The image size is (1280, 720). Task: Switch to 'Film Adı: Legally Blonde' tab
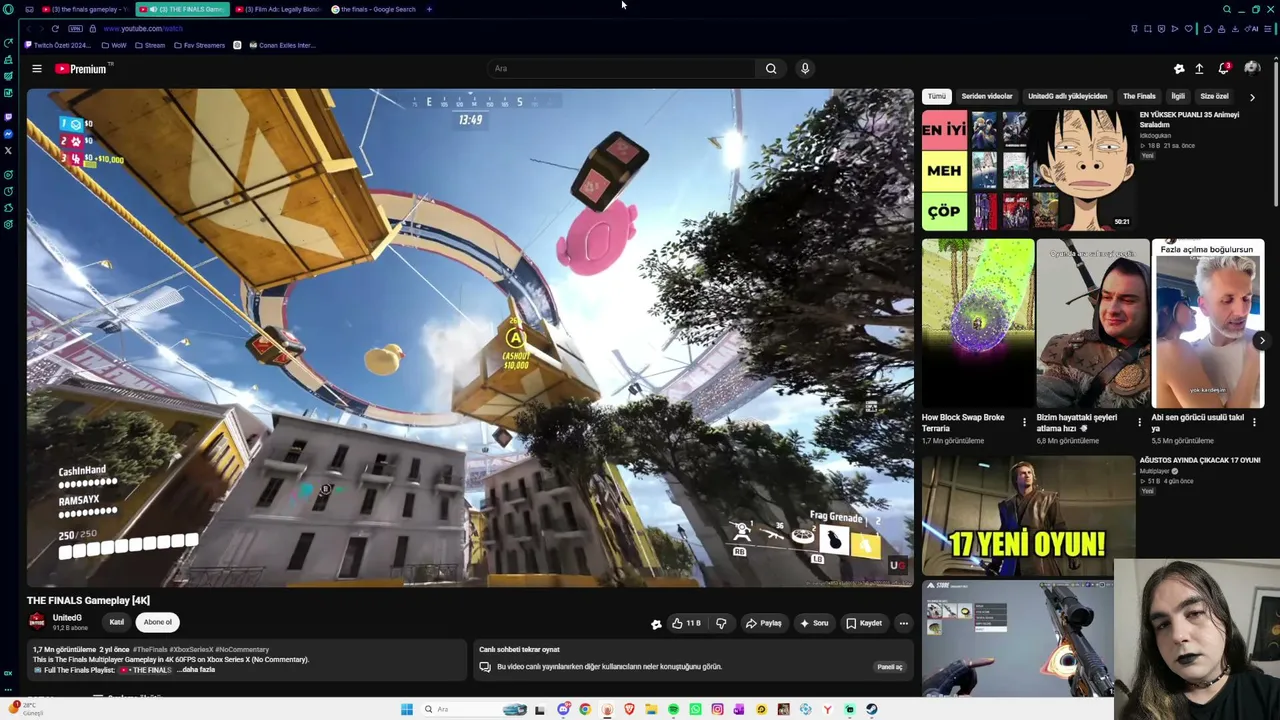(276, 9)
